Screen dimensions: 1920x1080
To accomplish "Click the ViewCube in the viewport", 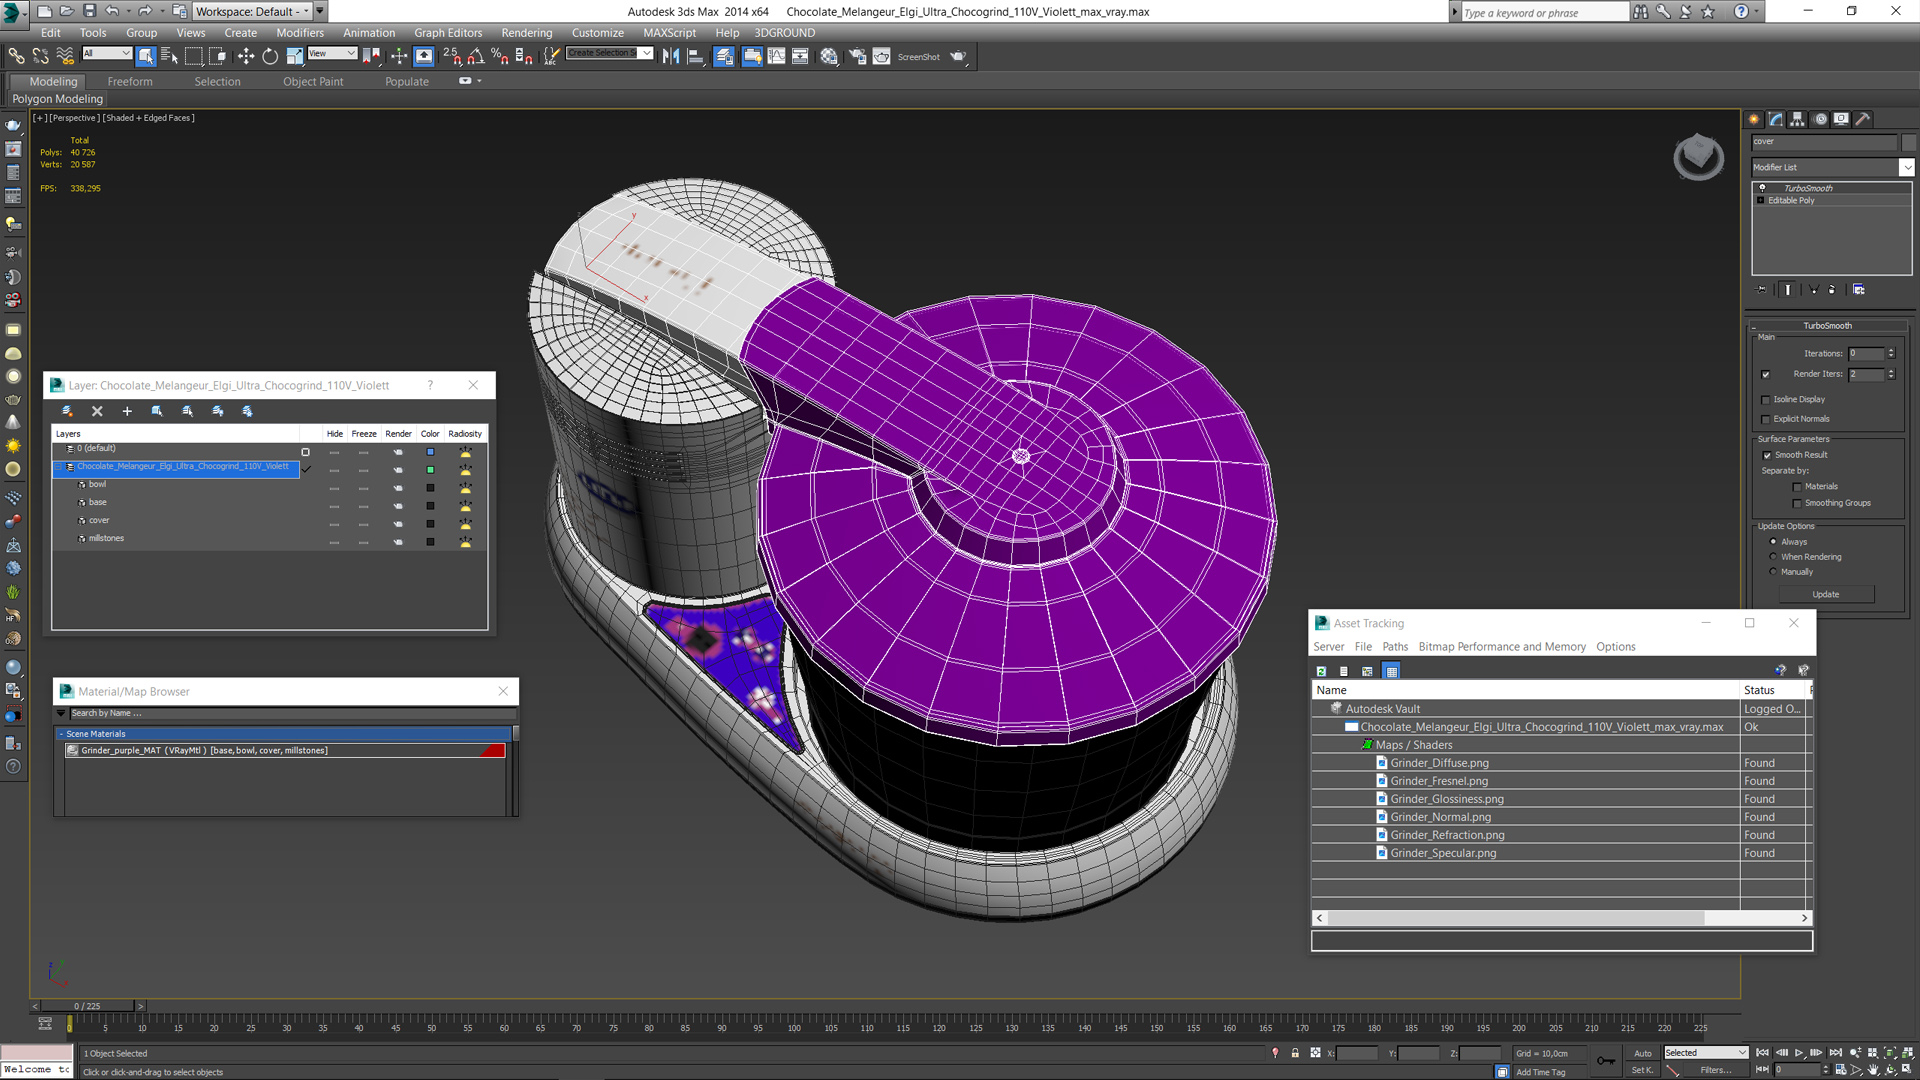I will (x=1698, y=156).
